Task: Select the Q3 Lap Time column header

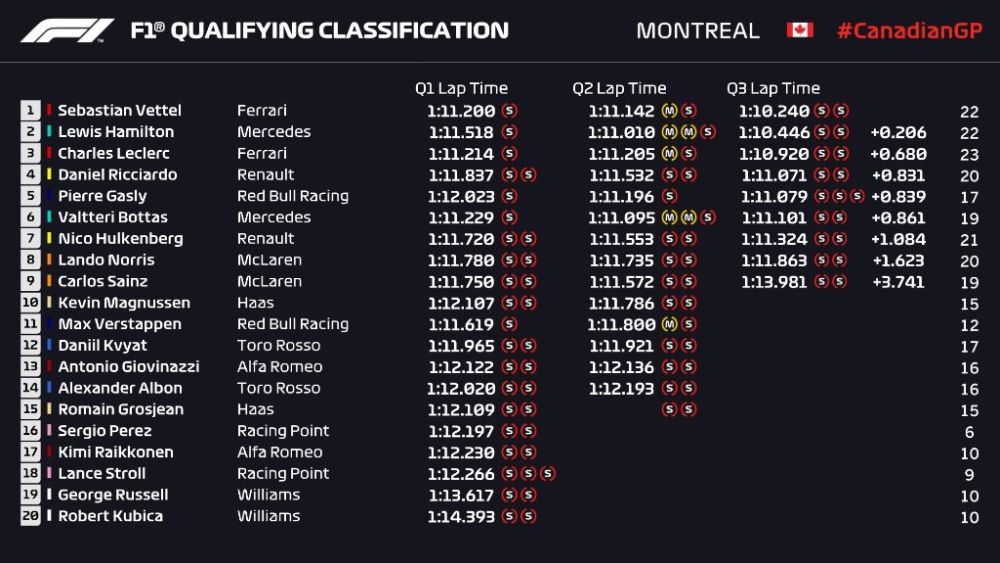Action: (x=773, y=88)
